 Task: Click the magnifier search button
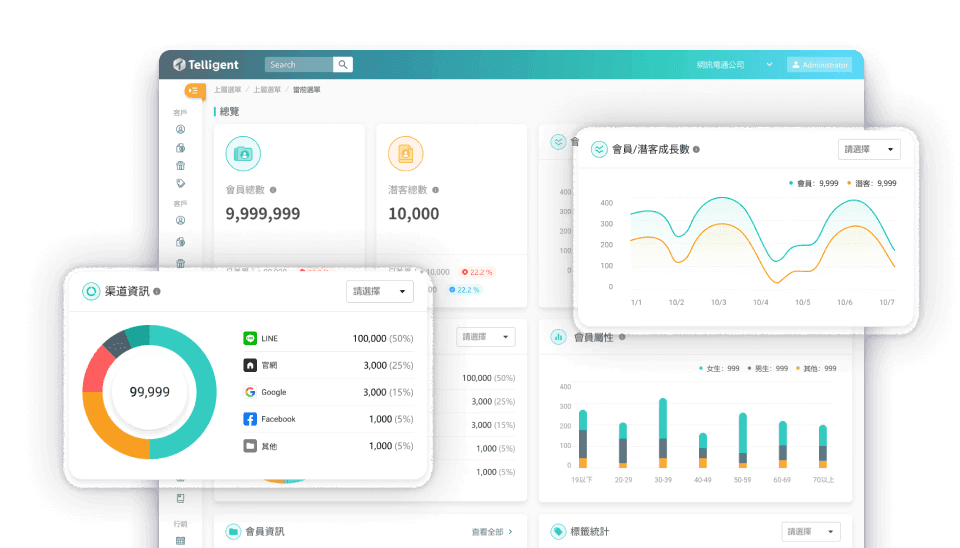[x=343, y=64]
